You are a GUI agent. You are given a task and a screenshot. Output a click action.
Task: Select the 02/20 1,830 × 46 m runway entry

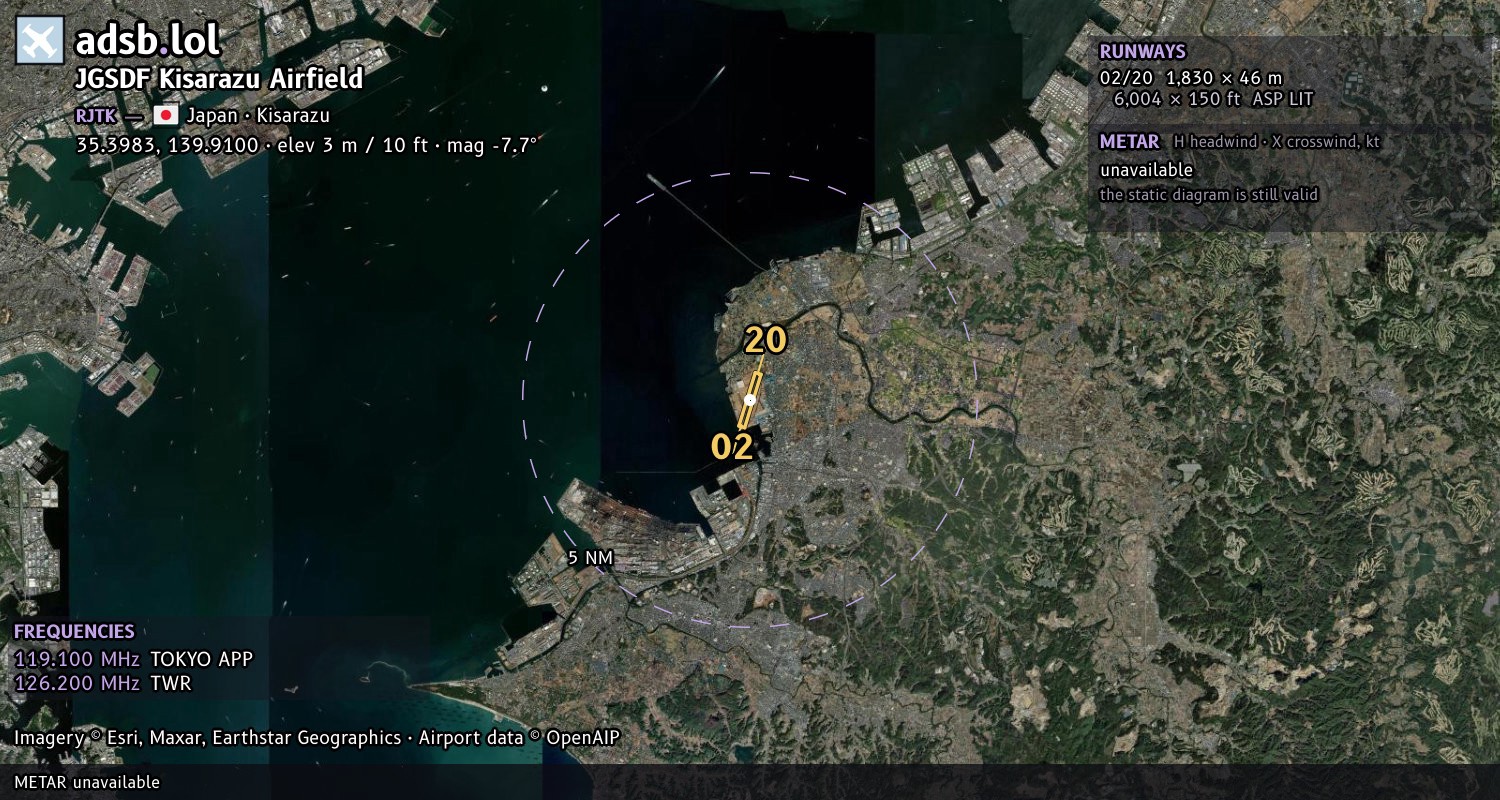[x=1190, y=78]
